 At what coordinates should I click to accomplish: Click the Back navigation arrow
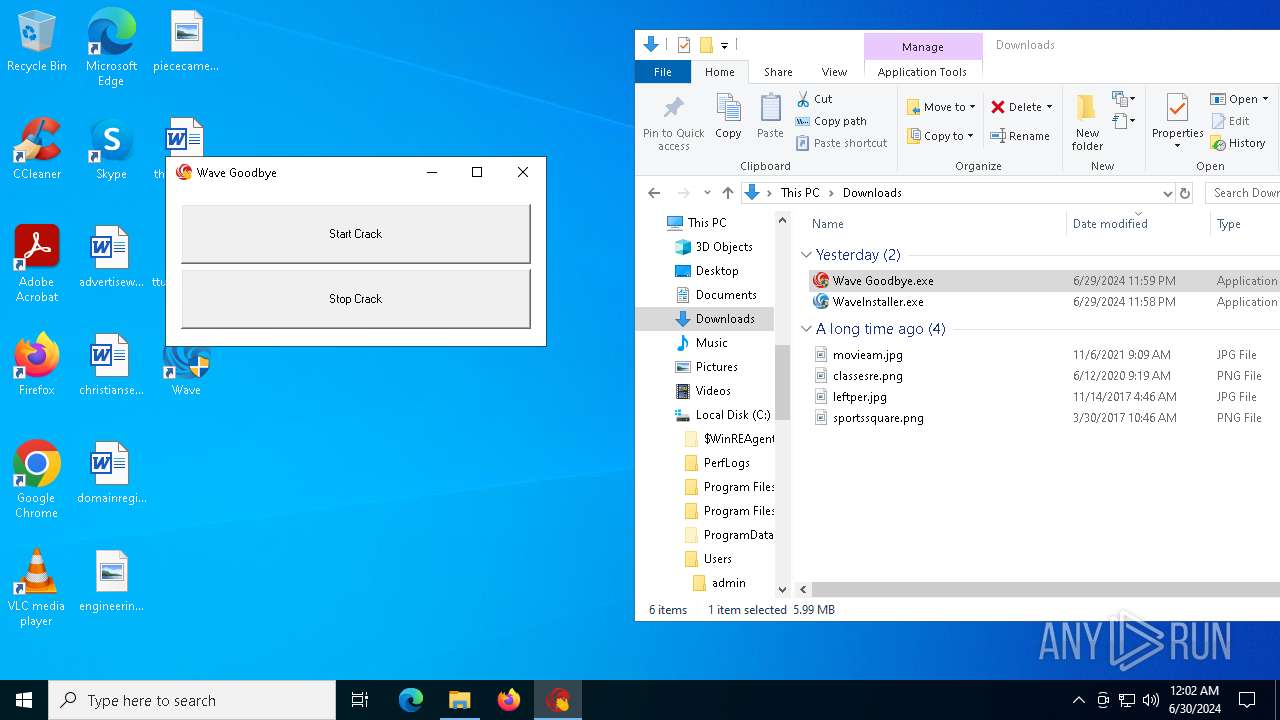point(654,193)
